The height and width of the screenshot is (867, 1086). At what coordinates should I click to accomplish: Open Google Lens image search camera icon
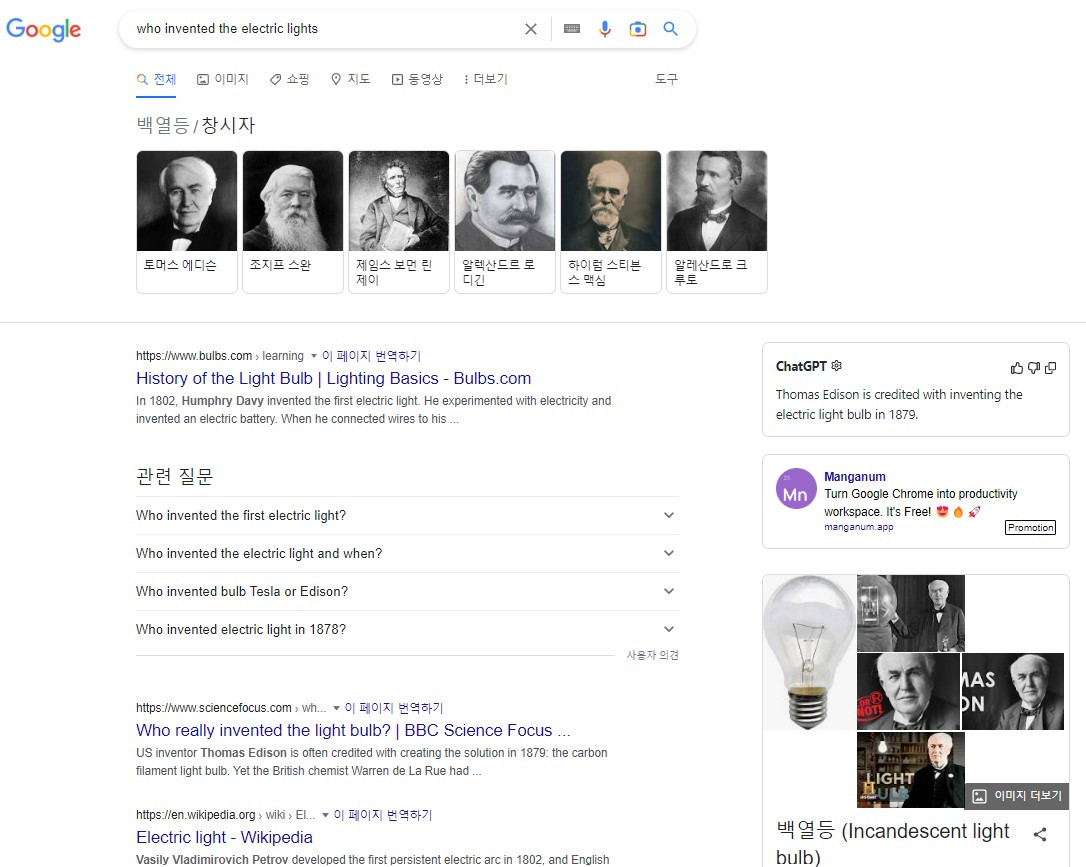638,29
